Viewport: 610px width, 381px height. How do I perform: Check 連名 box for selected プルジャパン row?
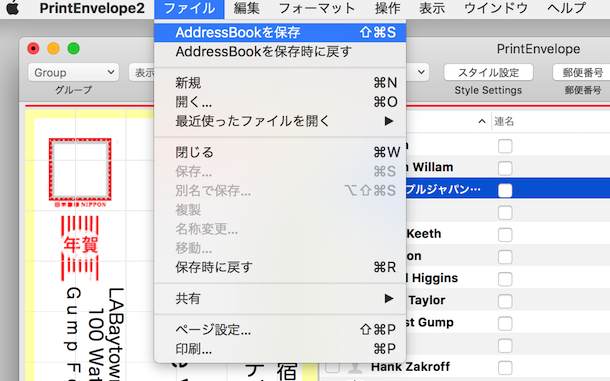[x=505, y=190]
